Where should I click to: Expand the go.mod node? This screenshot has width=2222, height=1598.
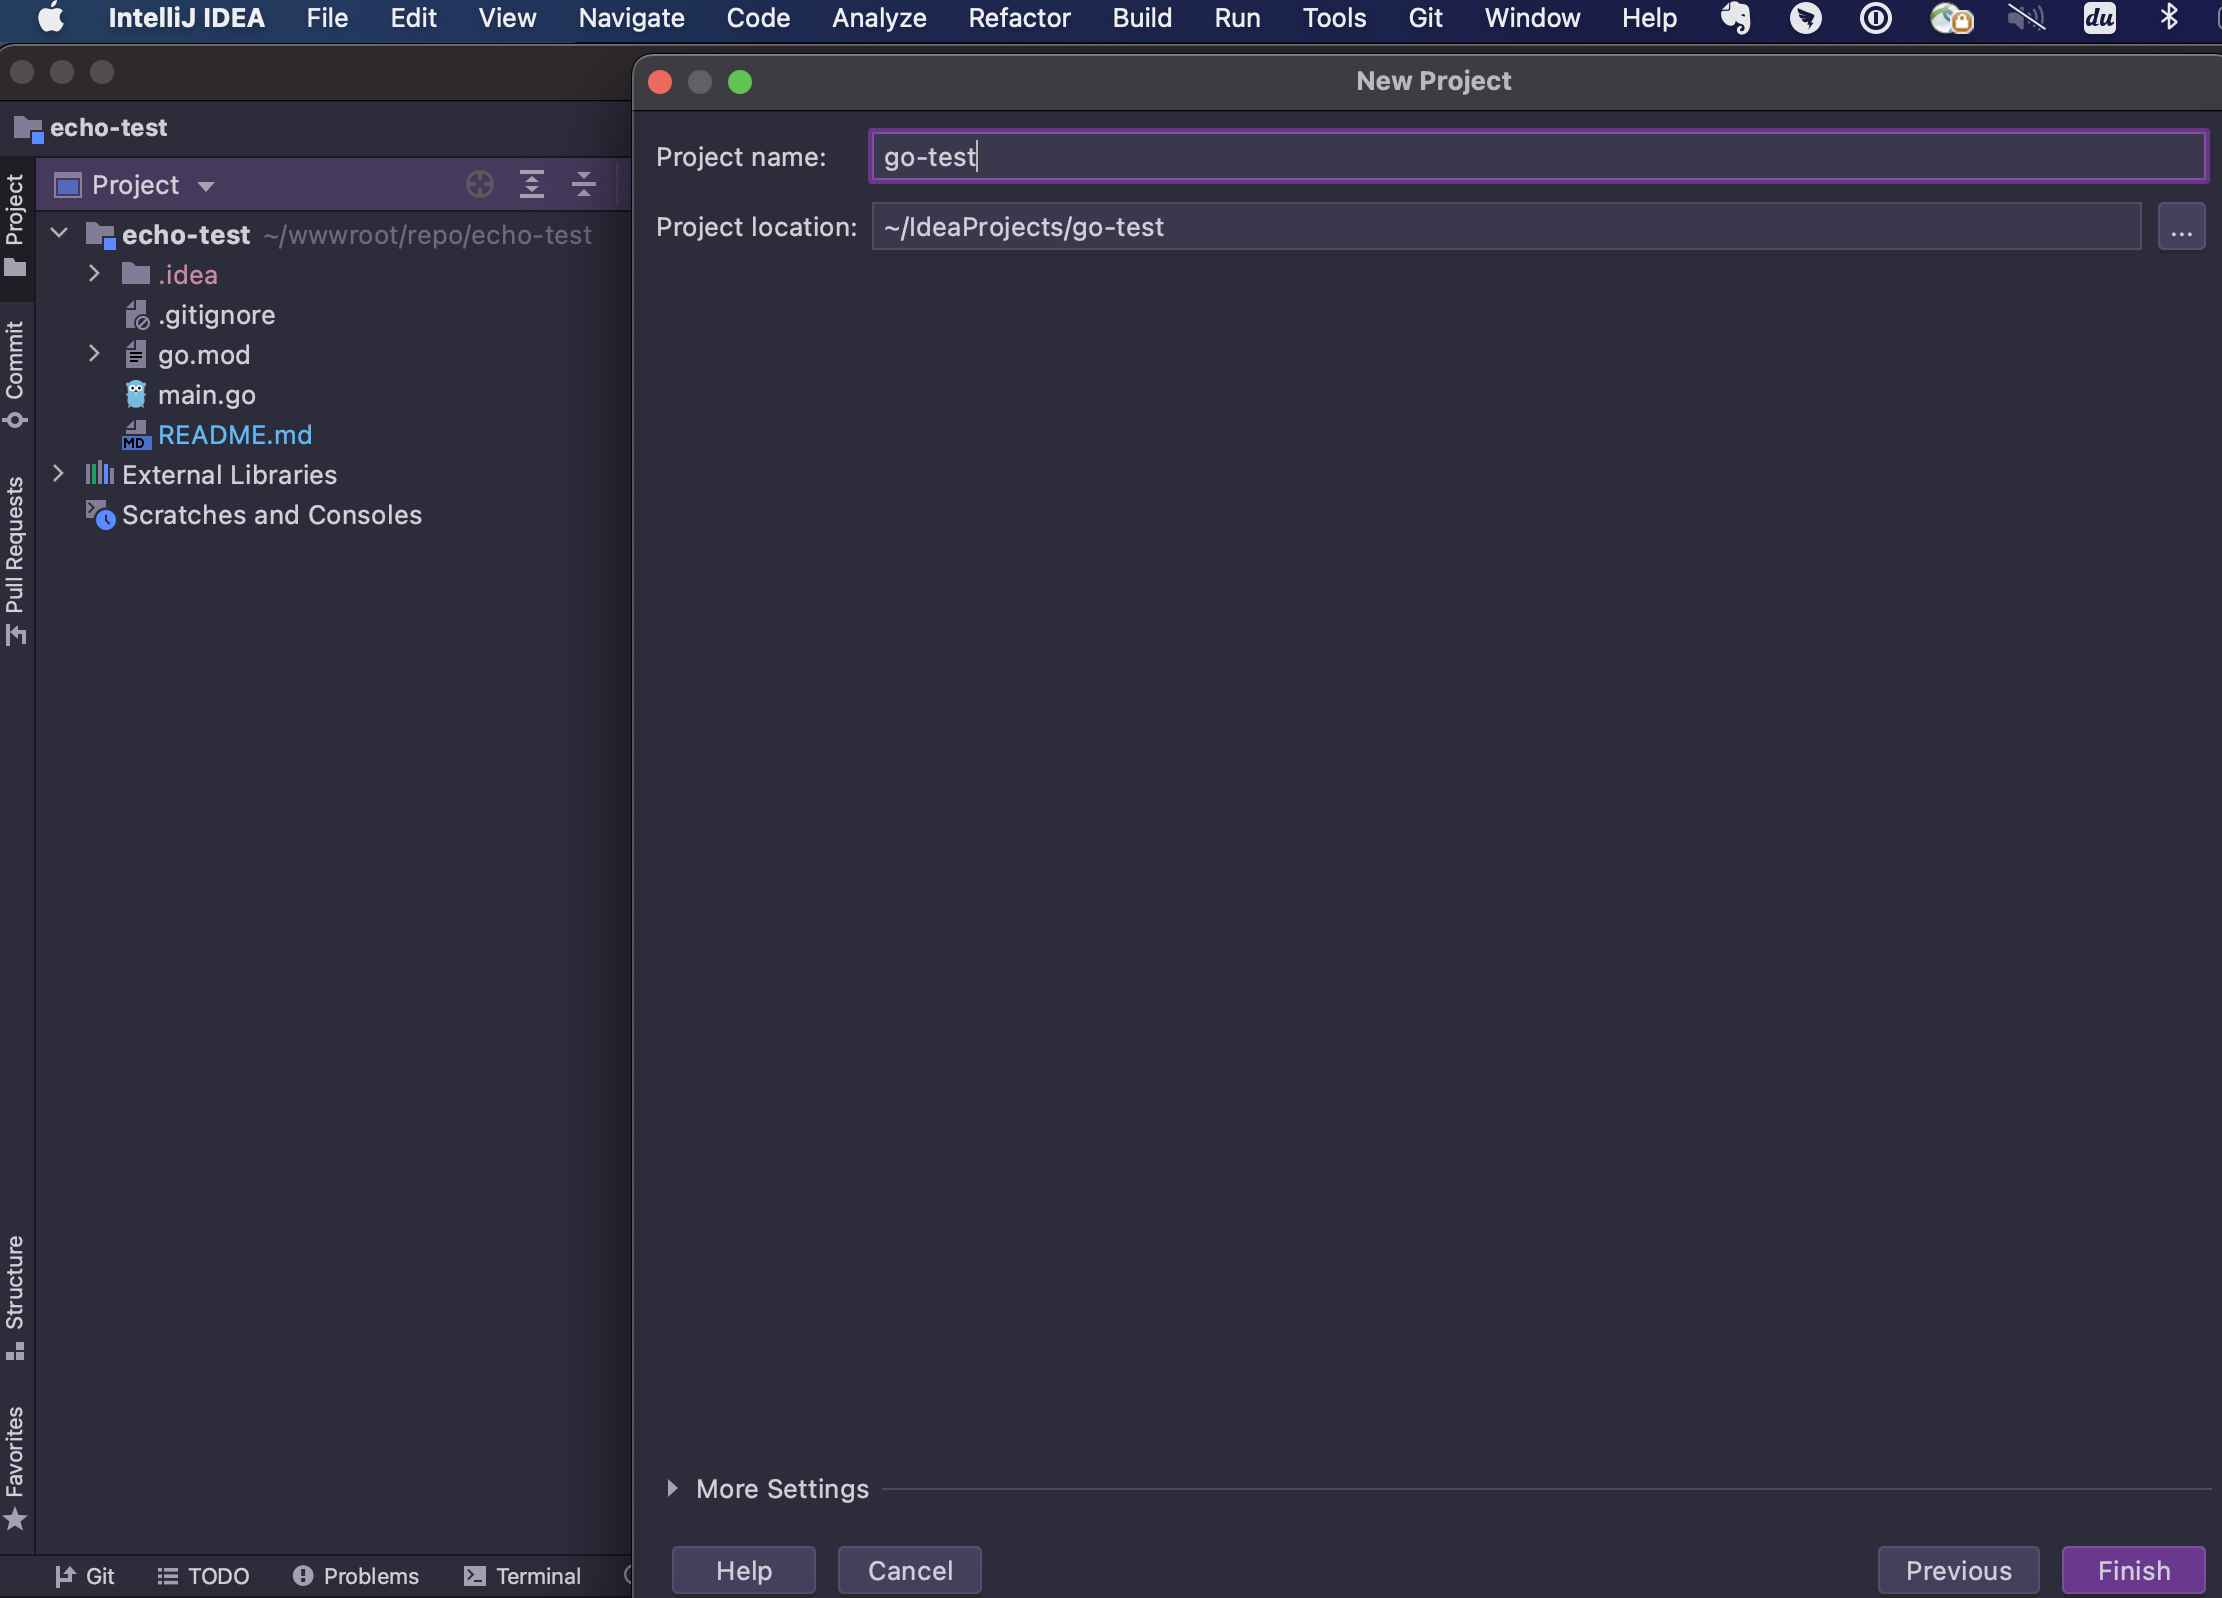(94, 353)
